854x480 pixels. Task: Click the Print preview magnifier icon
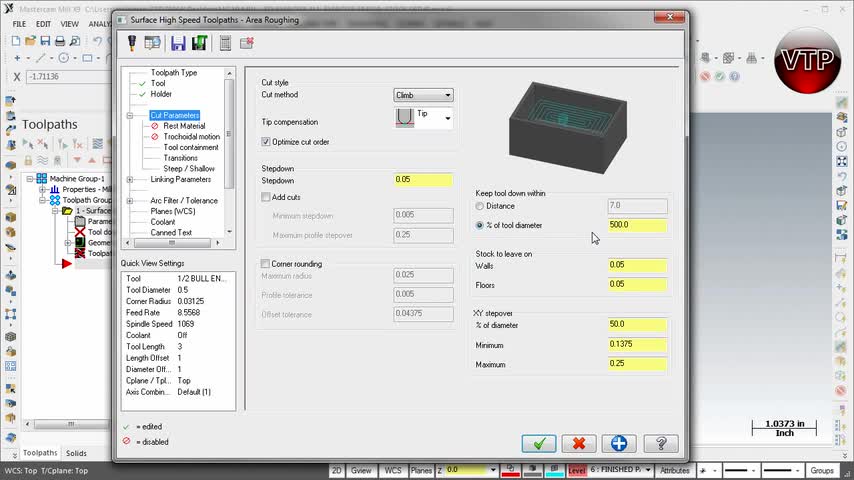(x=75, y=41)
